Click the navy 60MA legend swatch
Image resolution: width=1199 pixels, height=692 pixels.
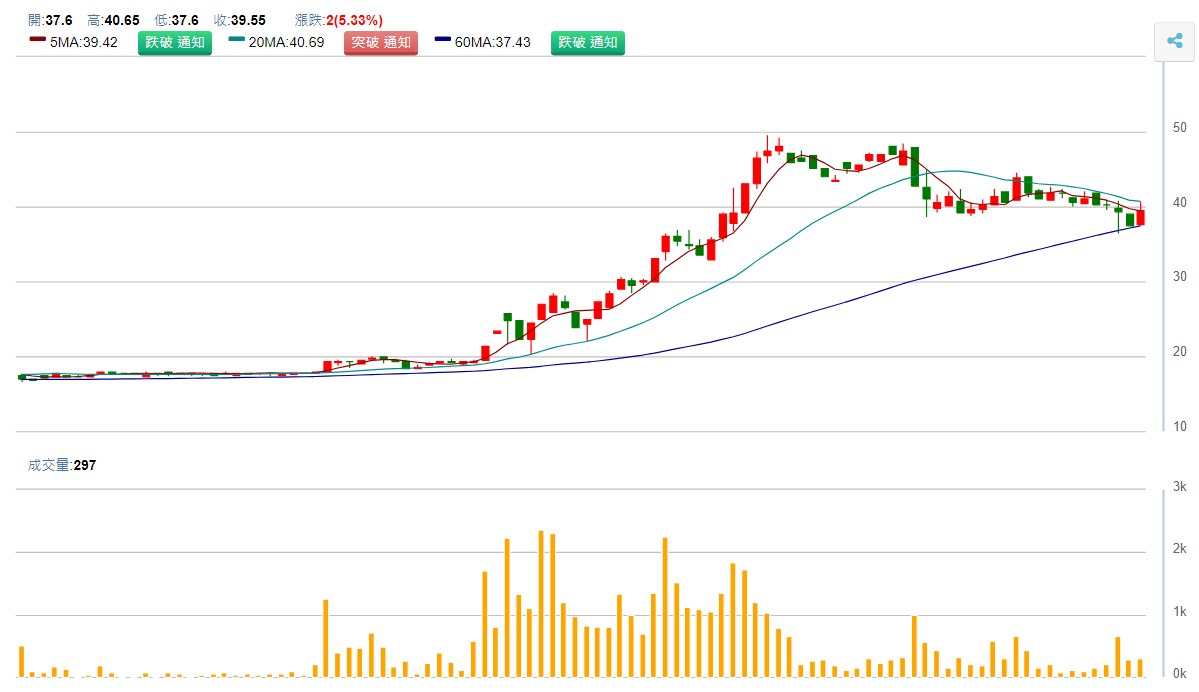444,39
